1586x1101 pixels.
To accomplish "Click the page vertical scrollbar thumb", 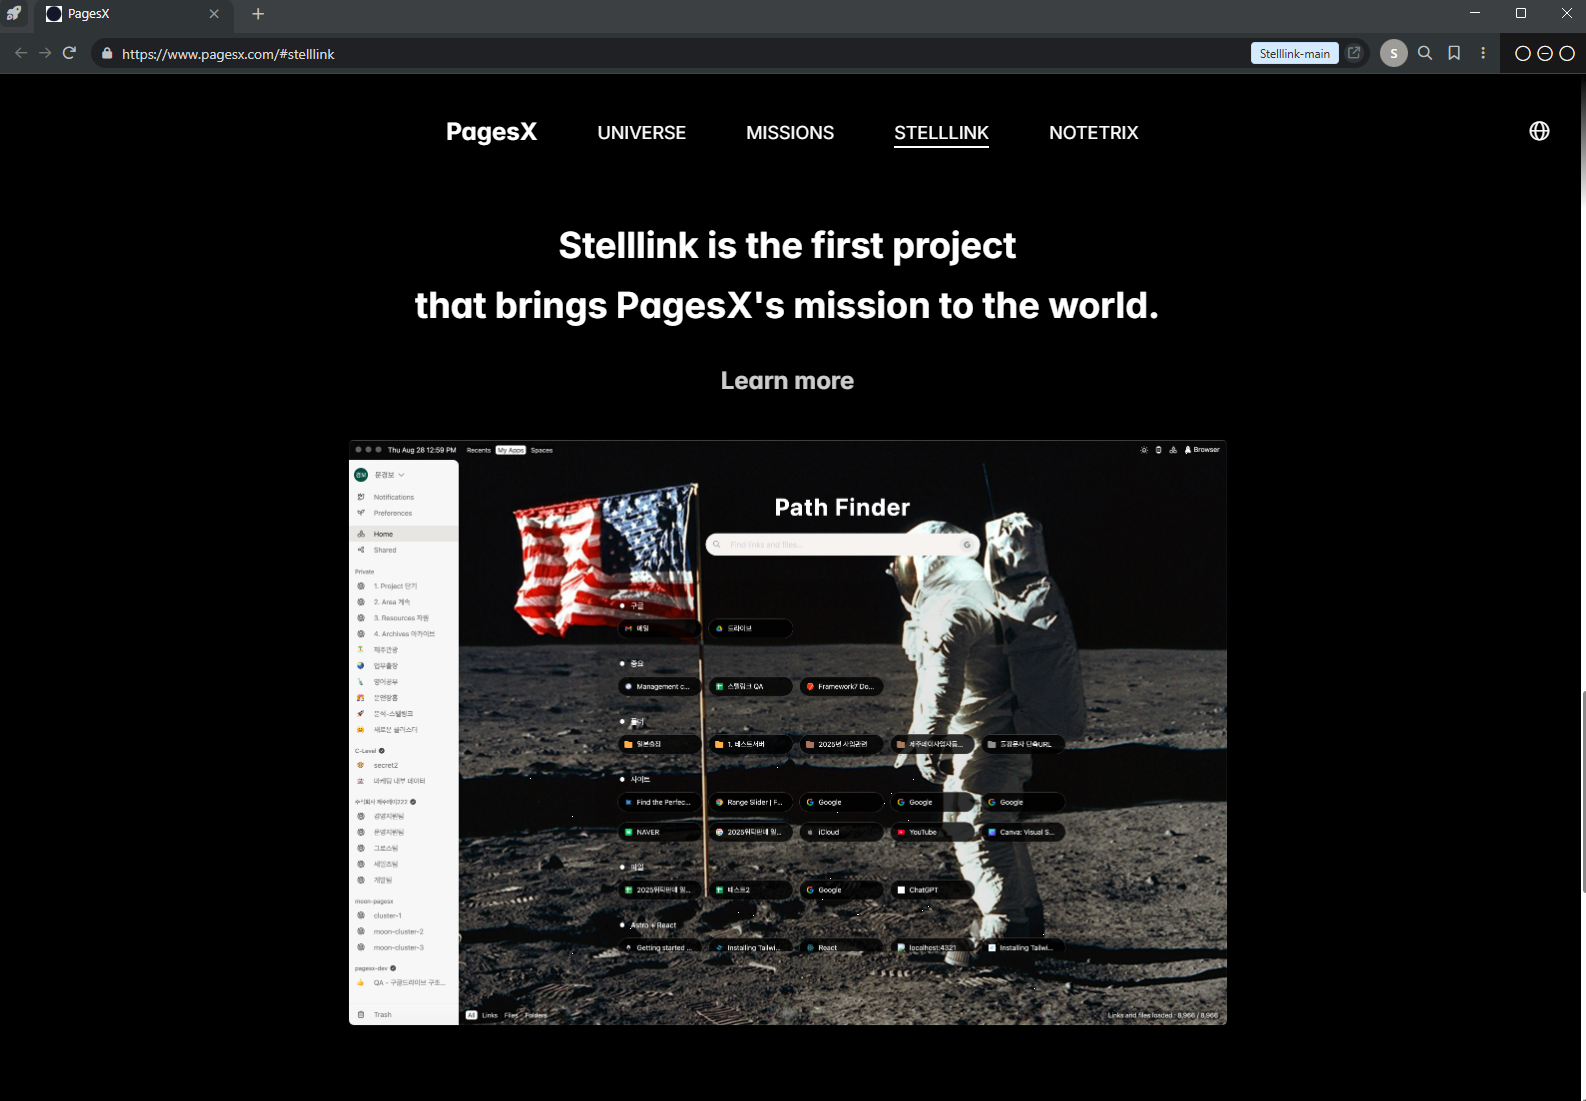I will (x=1582, y=790).
